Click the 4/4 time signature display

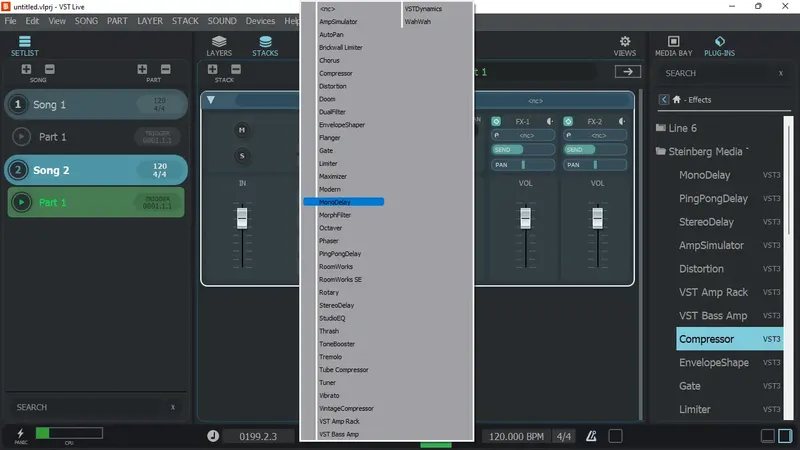tap(564, 436)
